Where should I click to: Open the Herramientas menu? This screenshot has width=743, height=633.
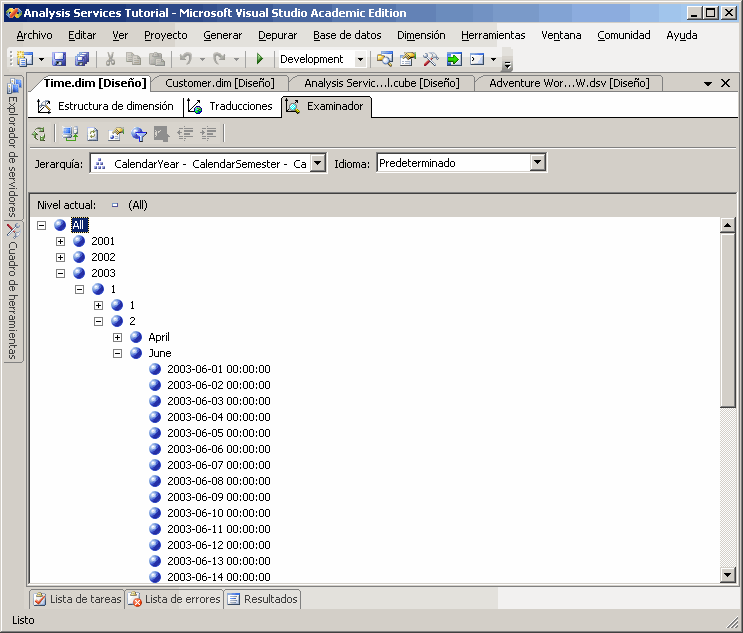tap(493, 35)
